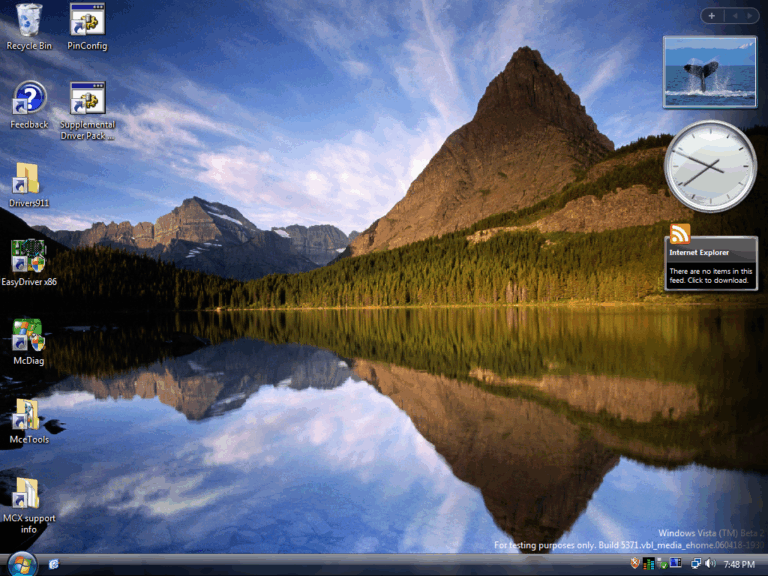This screenshot has width=768, height=576.
Task: Go to next sidebar gadget page arrow
Action: coord(747,15)
